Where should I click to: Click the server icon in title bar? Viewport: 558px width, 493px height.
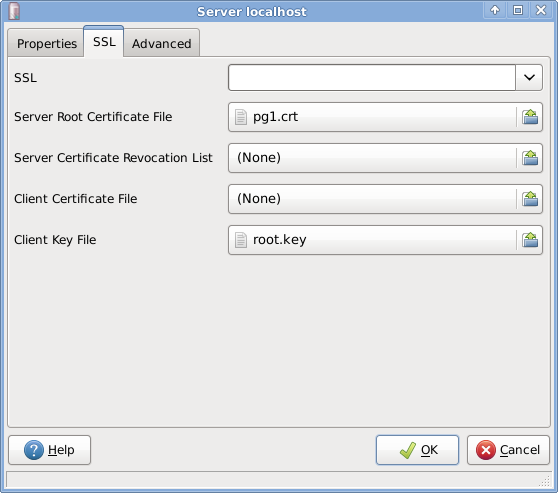pos(14,11)
